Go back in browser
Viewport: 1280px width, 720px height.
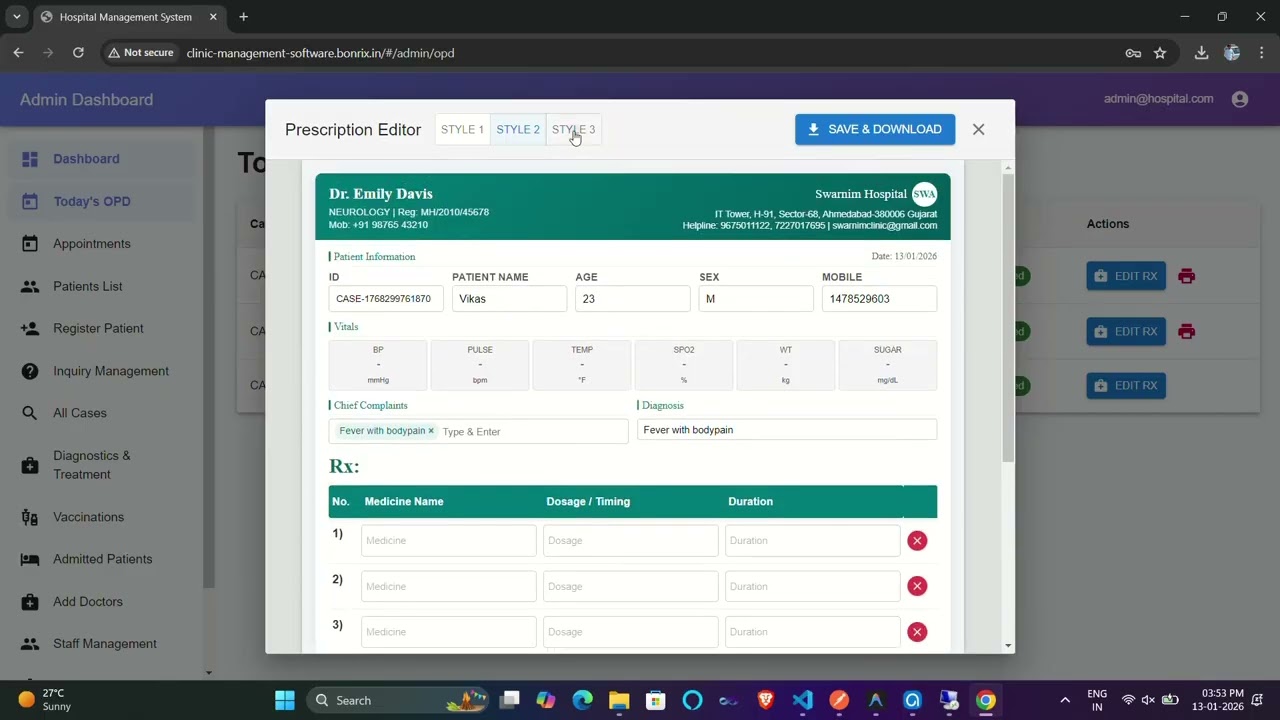tap(18, 53)
